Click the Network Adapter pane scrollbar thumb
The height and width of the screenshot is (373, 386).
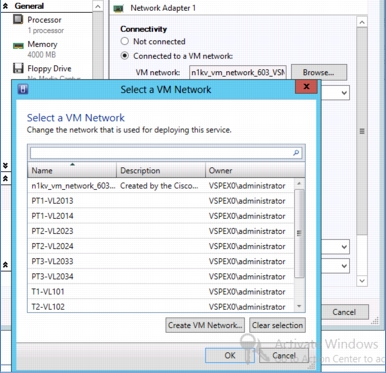362,131
